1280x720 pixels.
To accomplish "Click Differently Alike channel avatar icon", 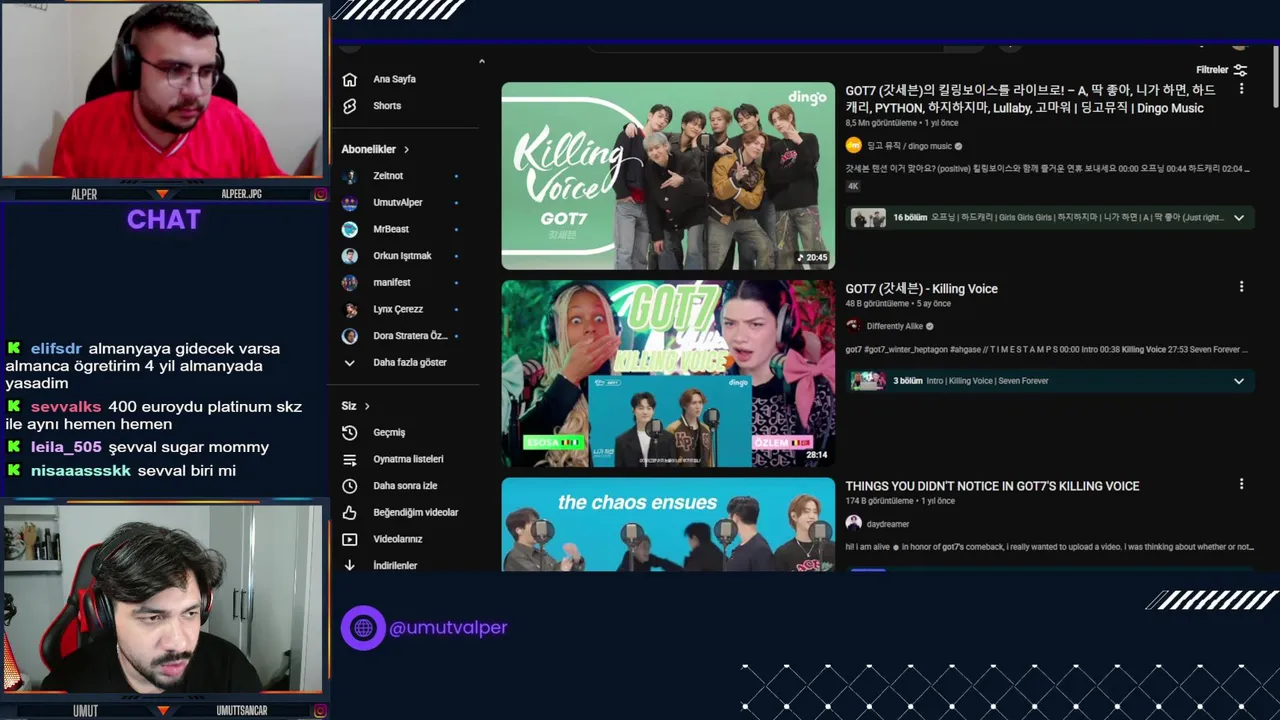I will pyautogui.click(x=853, y=326).
